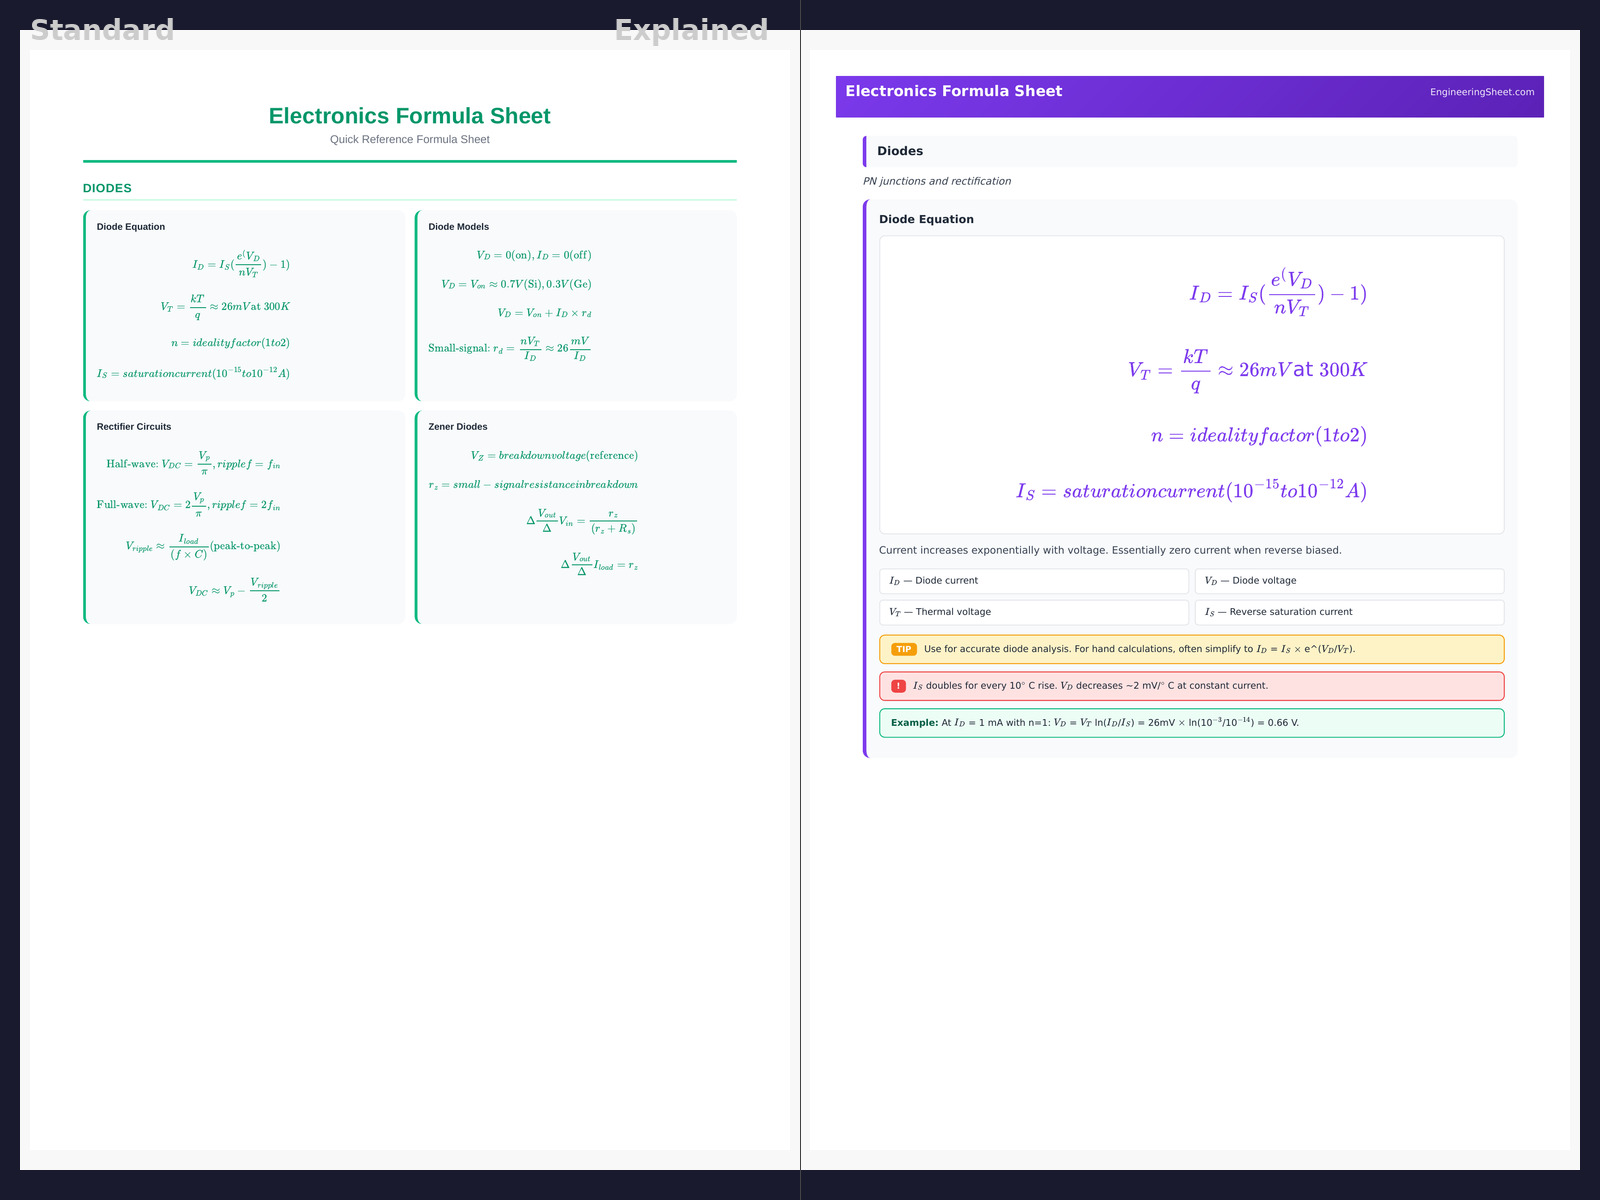The height and width of the screenshot is (1200, 1600).
Task: Select the Zener Diodes card heading
Action: [458, 427]
